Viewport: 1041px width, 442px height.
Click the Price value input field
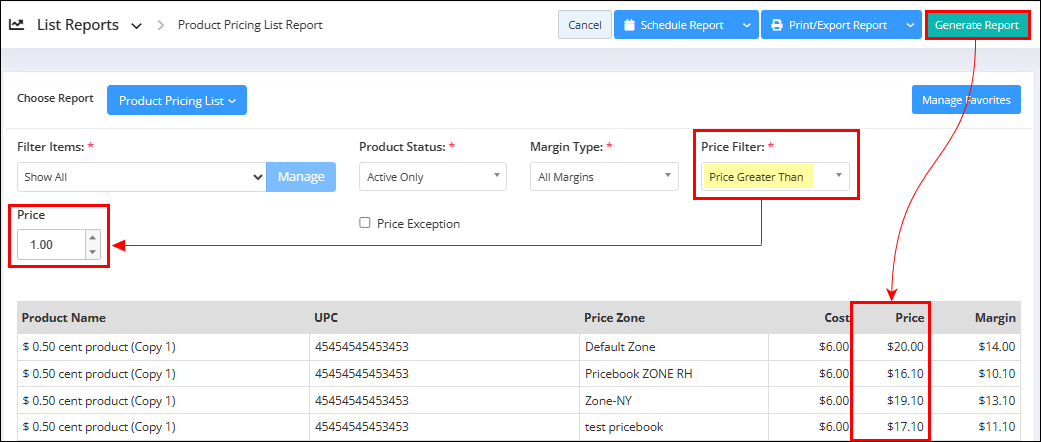point(52,245)
